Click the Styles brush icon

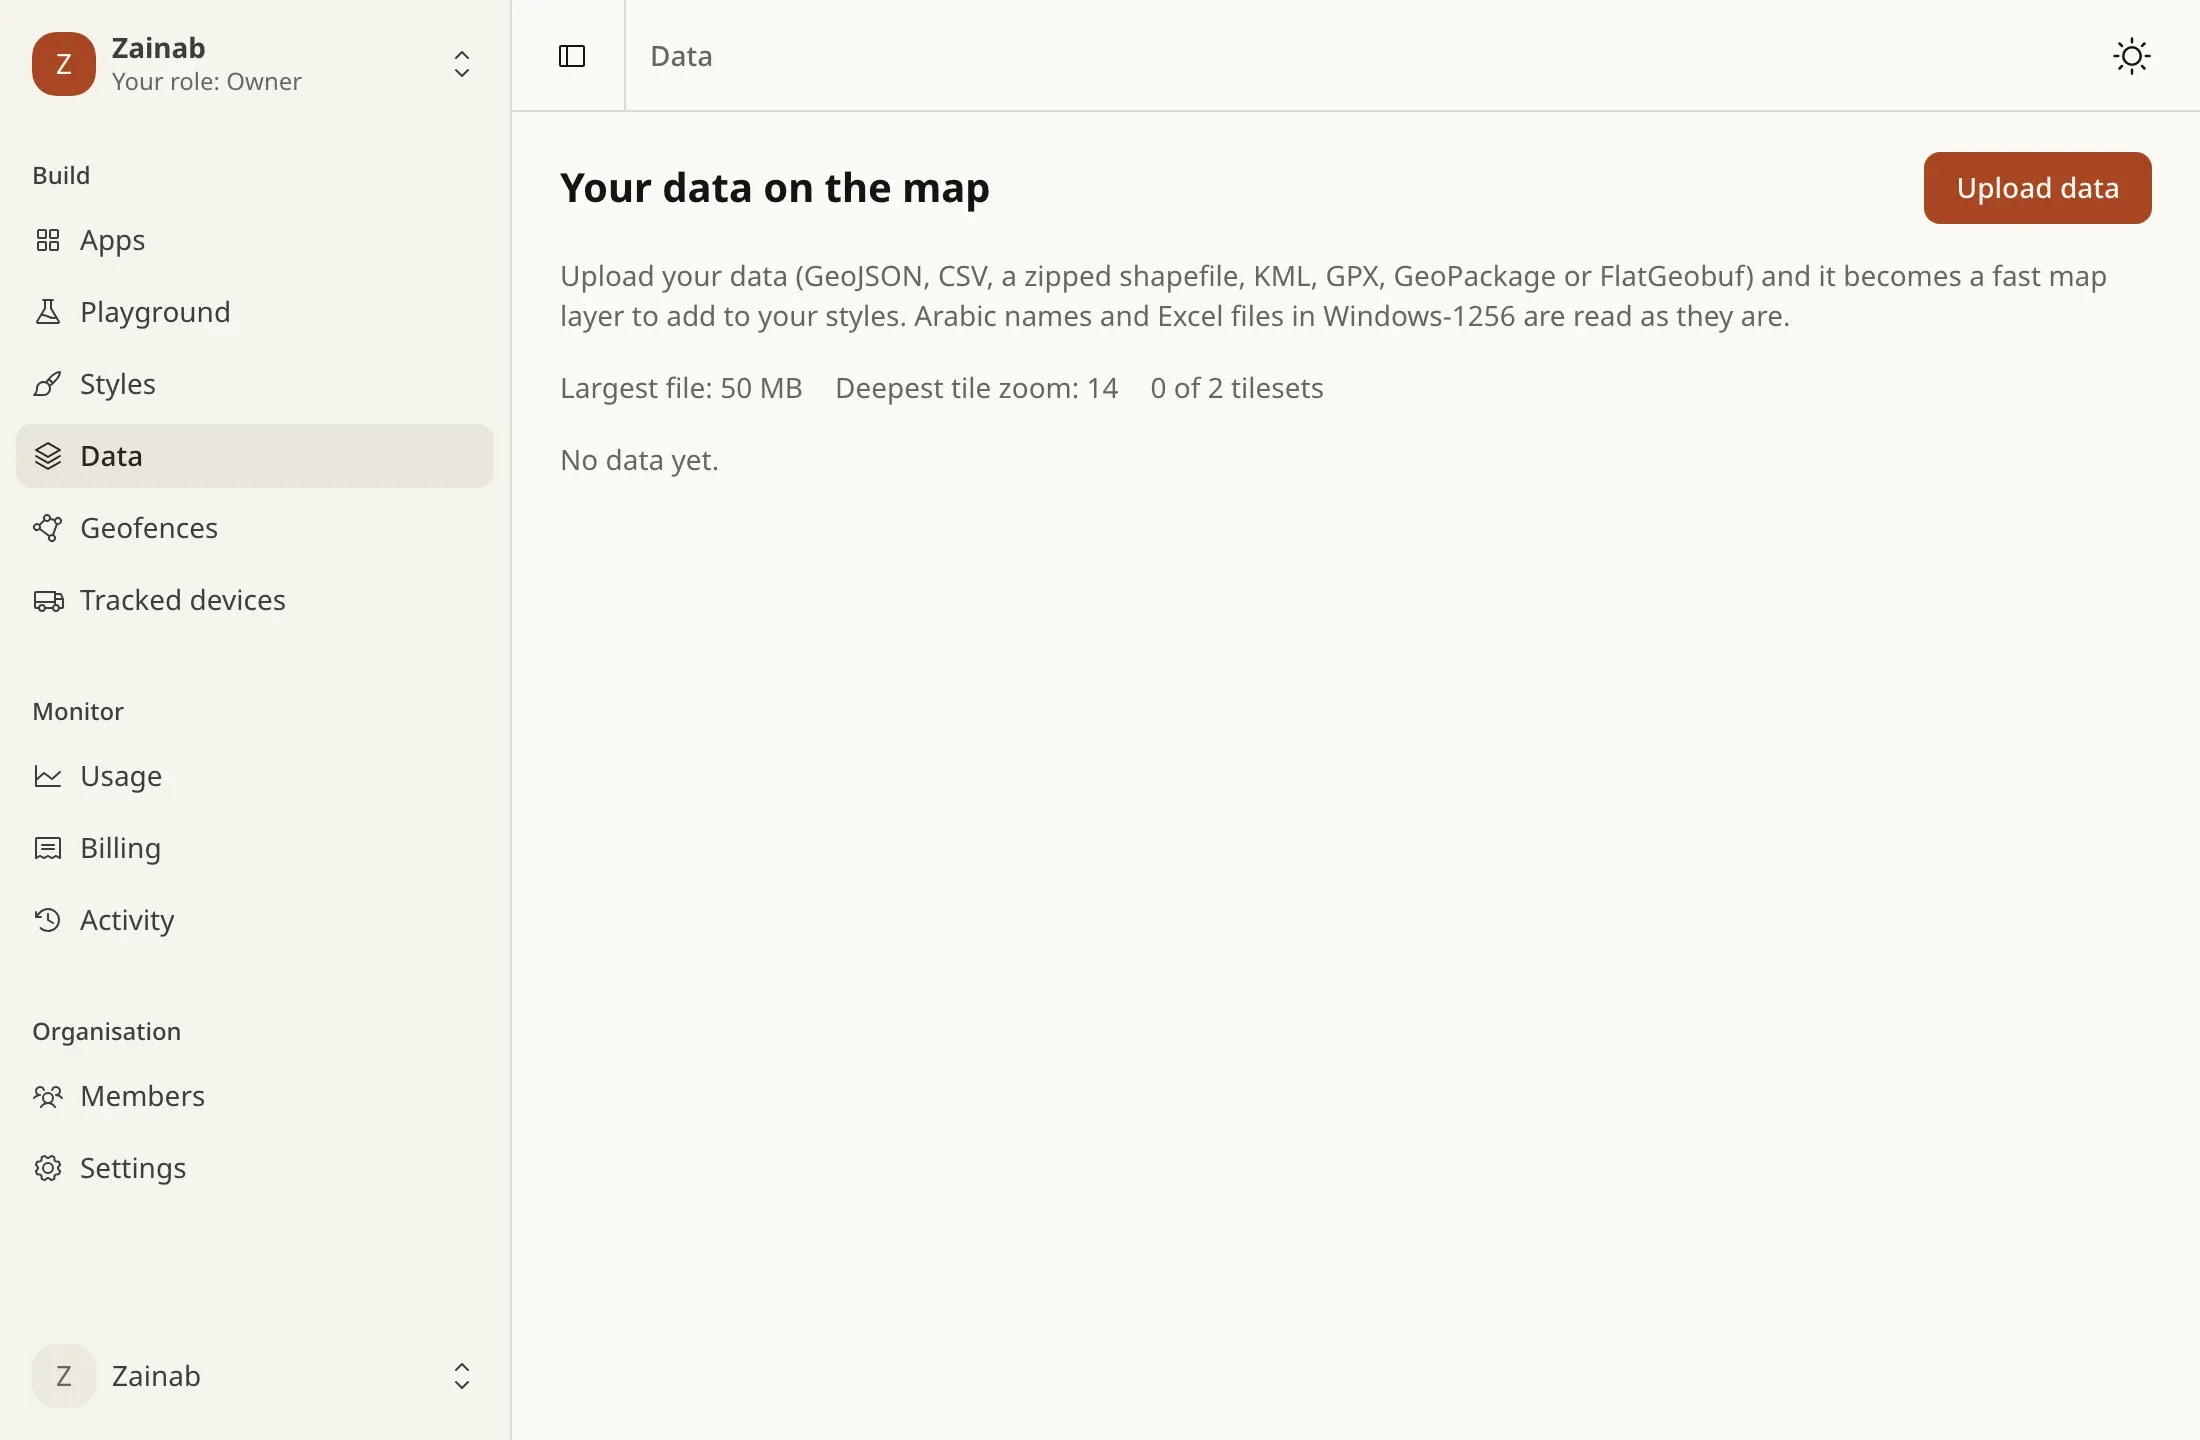48,384
